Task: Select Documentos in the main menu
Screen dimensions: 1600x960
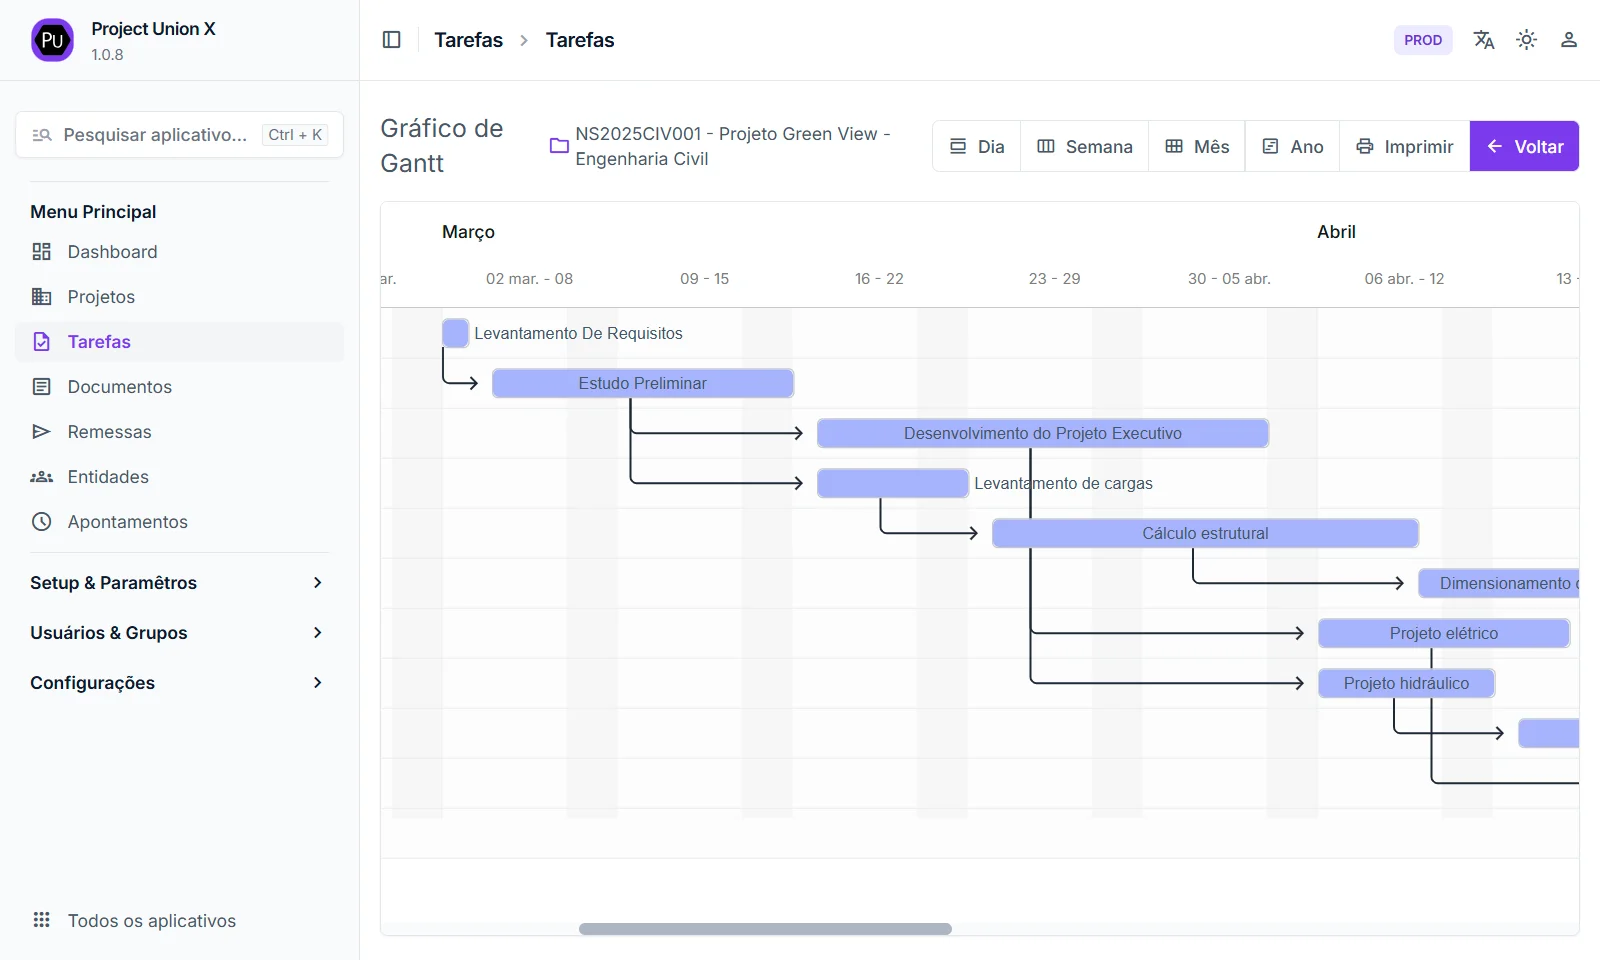Action: click(119, 387)
